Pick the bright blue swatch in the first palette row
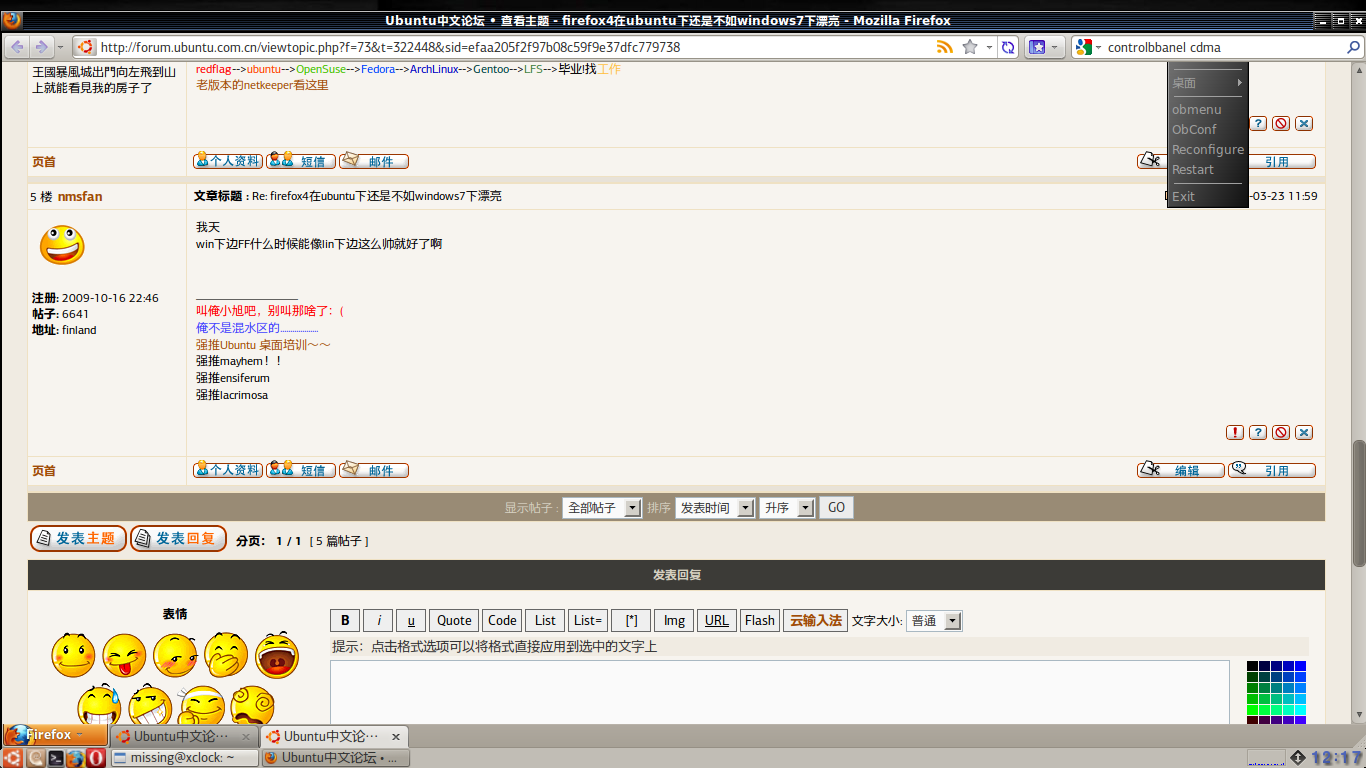 1300,666
